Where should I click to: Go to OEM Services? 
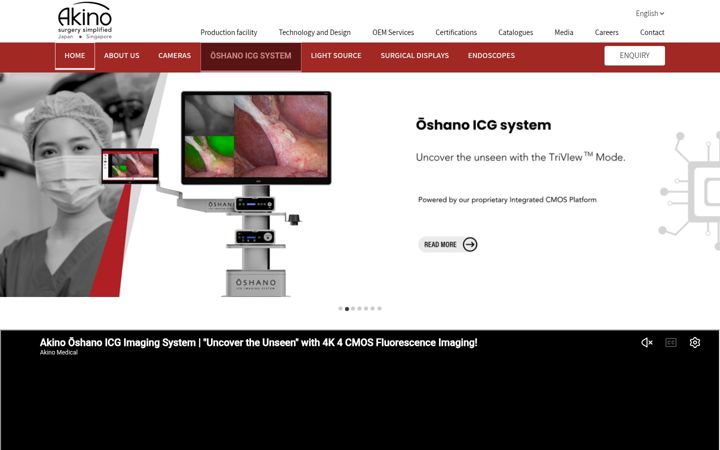pyautogui.click(x=393, y=32)
